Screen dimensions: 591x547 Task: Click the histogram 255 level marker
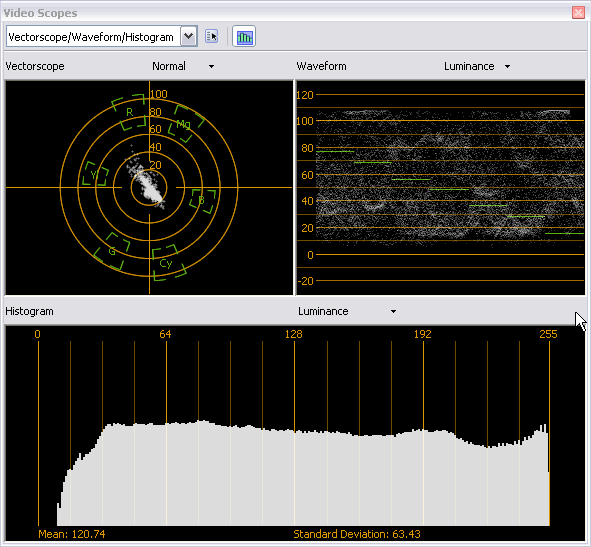tap(548, 334)
